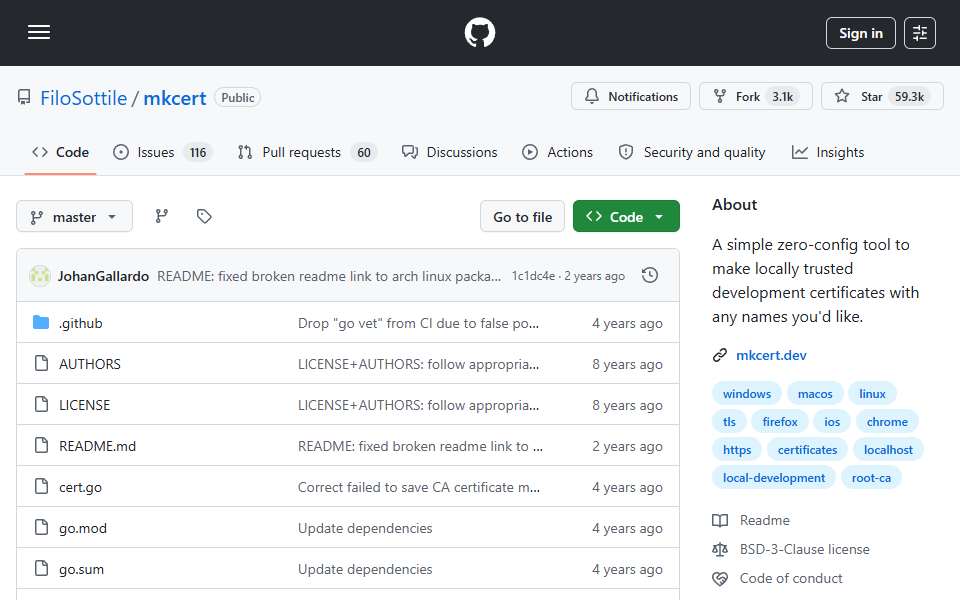Screen dimensions: 960x600
Task: View commit history clock icon
Action: tap(650, 276)
